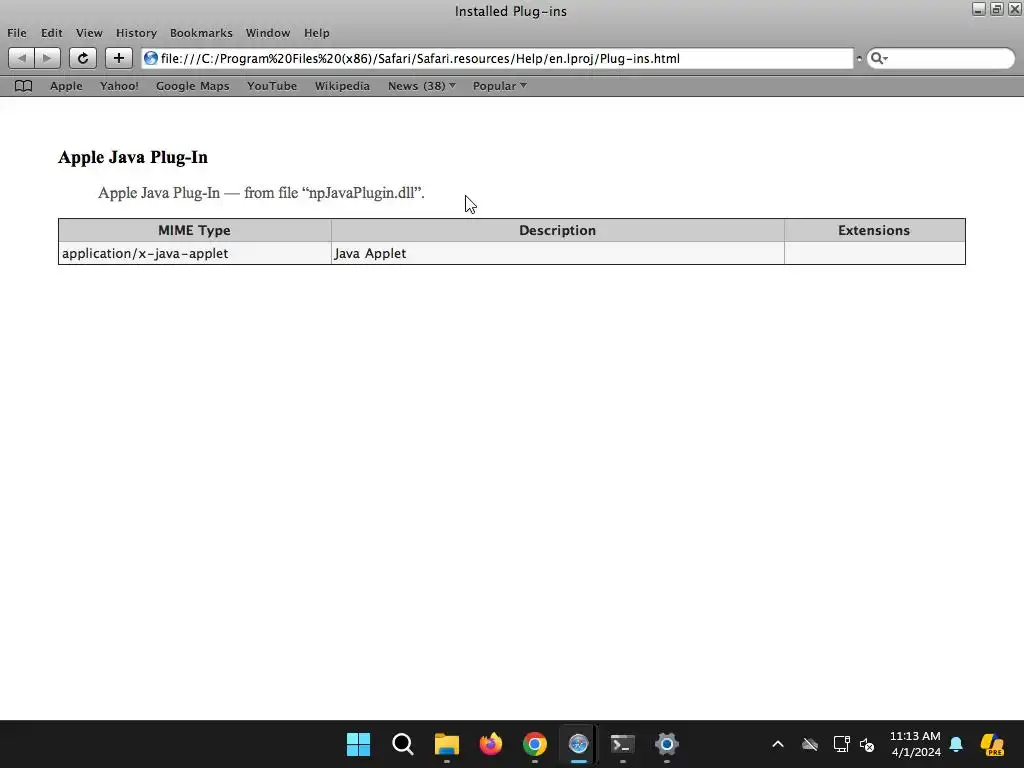This screenshot has height=768, width=1024.
Task: Open the Help menu
Action: point(317,33)
